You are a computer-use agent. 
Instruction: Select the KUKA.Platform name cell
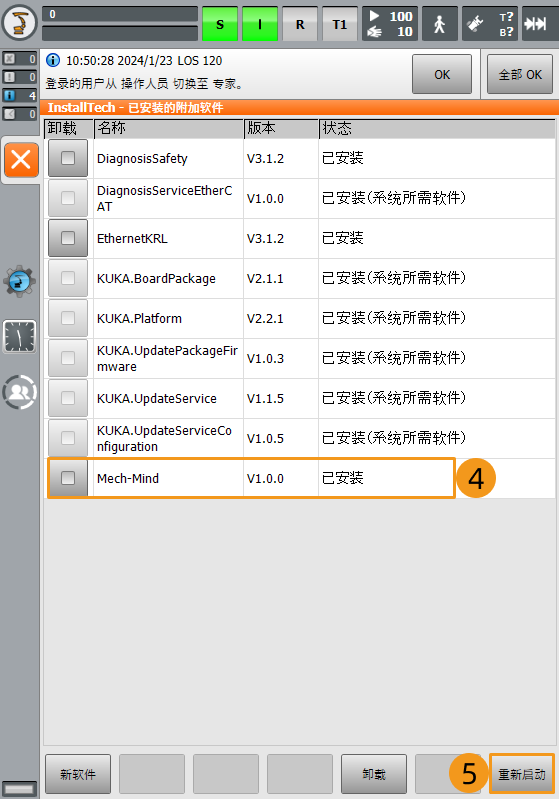[x=169, y=318]
